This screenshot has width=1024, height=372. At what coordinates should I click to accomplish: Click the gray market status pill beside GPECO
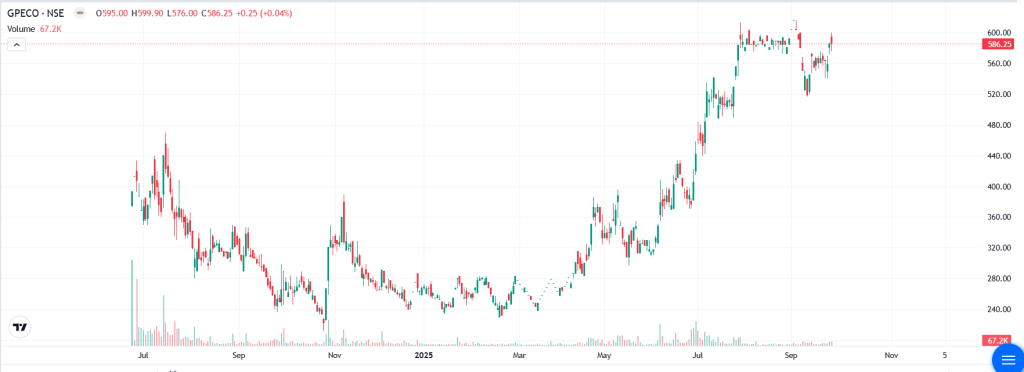(x=80, y=13)
